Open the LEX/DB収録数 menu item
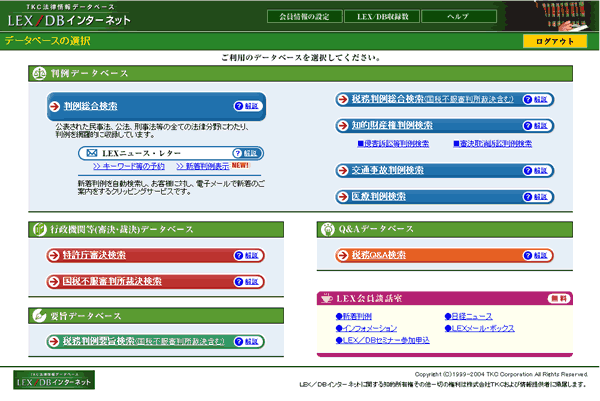The width and height of the screenshot is (600, 401). click(382, 16)
